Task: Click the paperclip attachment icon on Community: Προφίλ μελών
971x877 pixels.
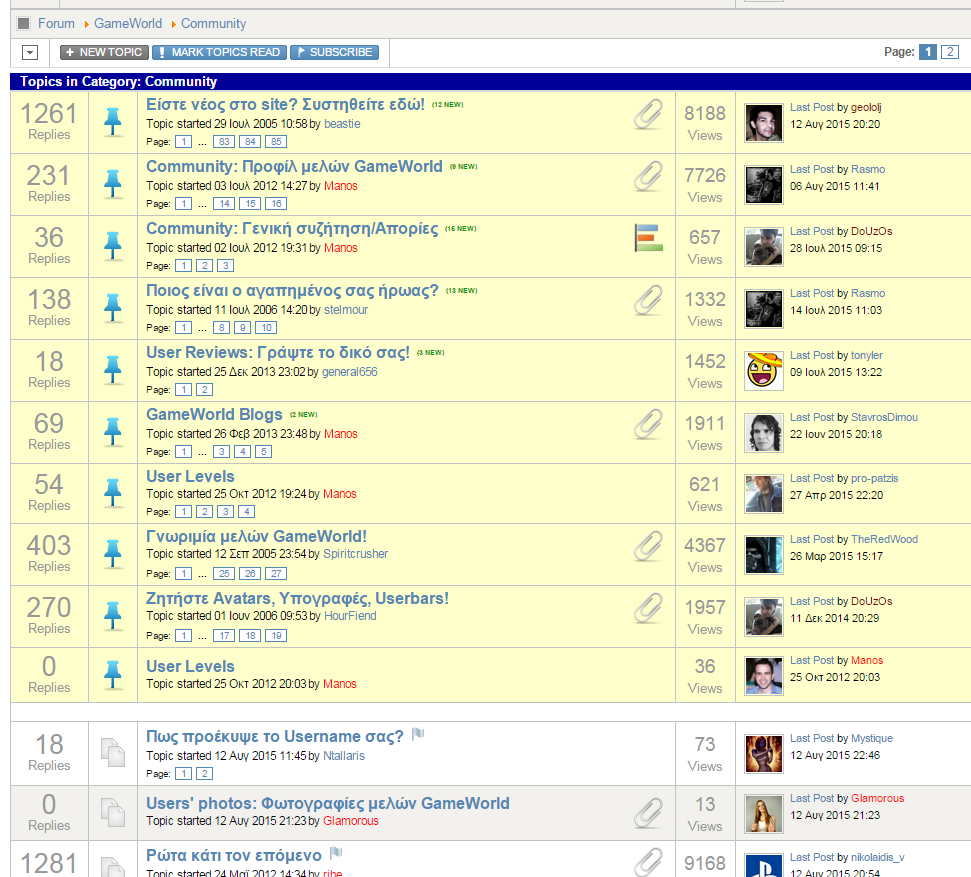Action: [x=648, y=176]
